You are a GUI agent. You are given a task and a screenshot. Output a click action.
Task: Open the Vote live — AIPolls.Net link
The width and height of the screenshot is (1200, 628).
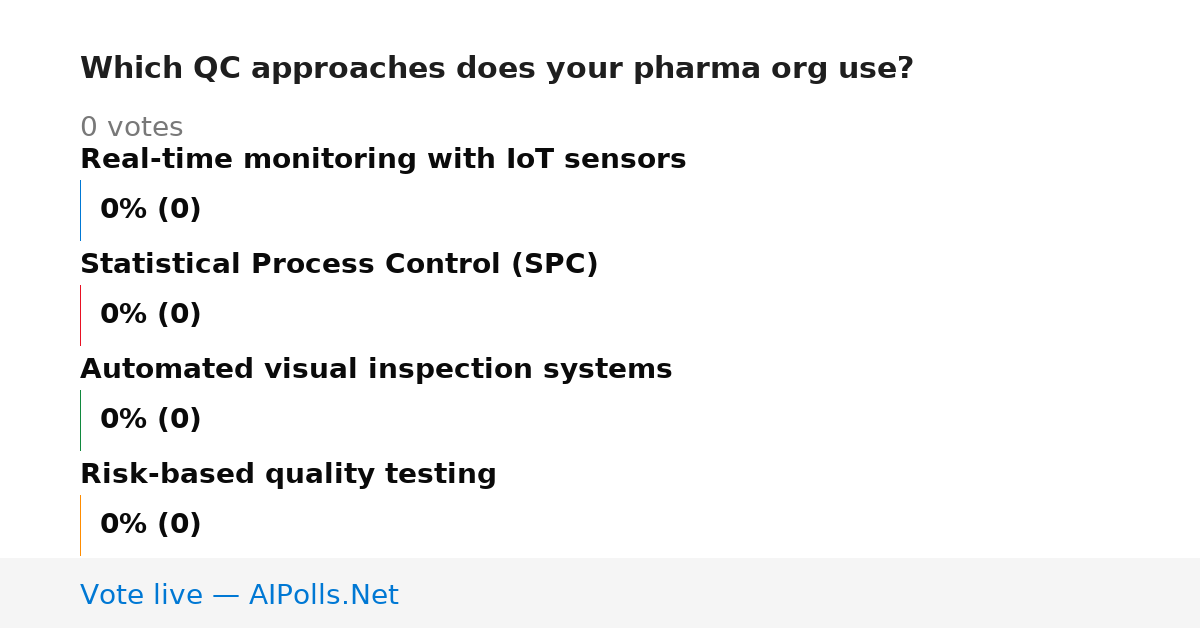click(x=239, y=596)
